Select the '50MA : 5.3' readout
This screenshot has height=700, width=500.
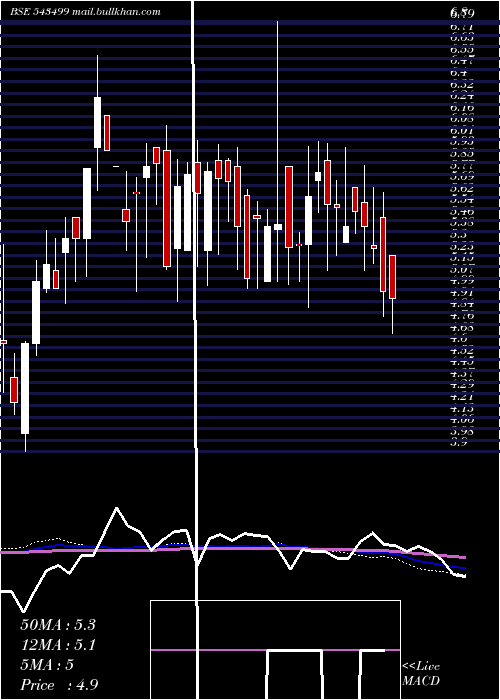[58, 625]
